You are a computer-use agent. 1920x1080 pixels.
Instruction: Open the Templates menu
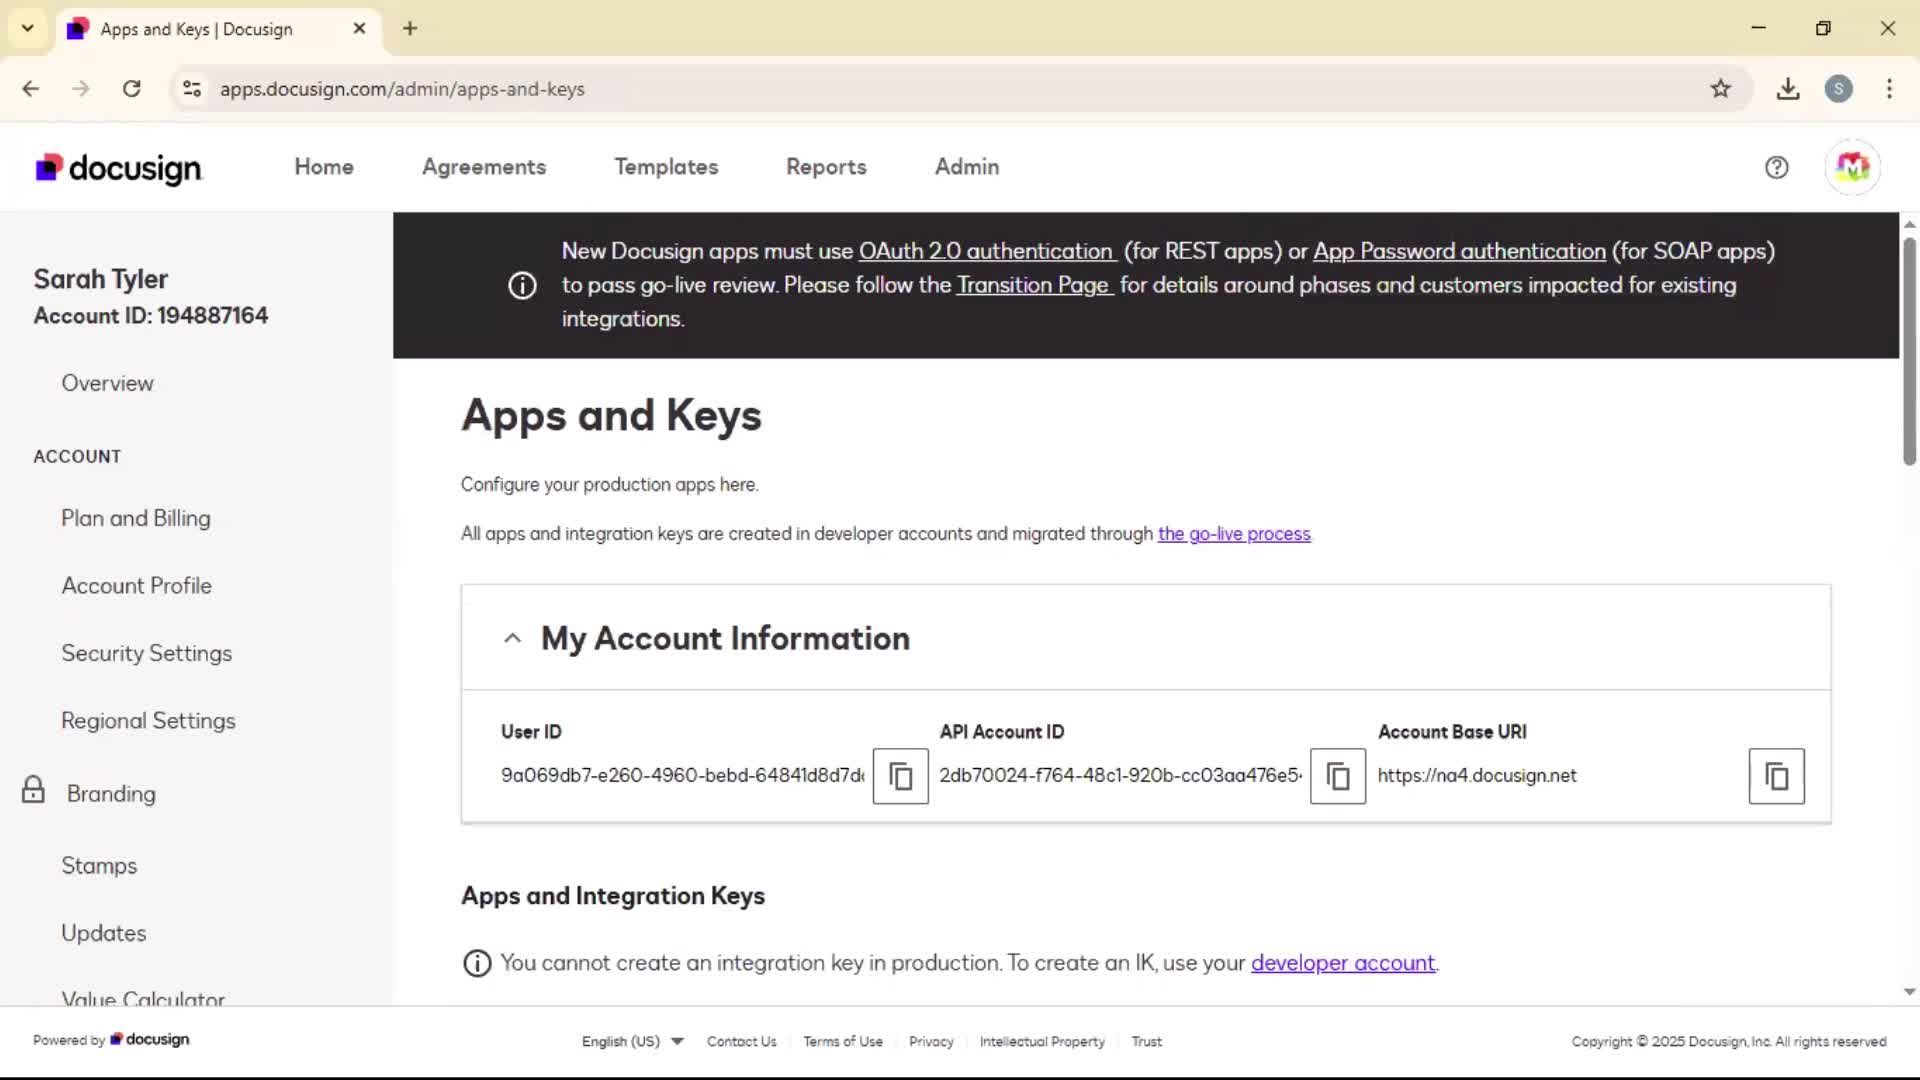666,167
